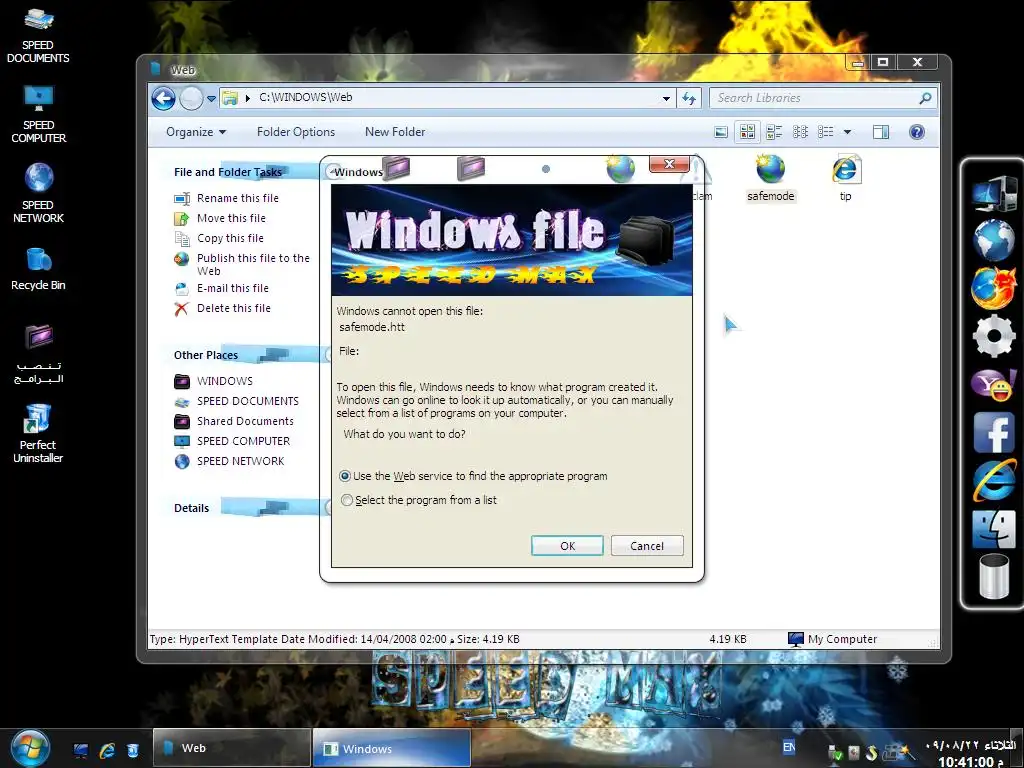The width and height of the screenshot is (1024, 768).
Task: Launch Firefox from side dock
Action: [x=993, y=287]
